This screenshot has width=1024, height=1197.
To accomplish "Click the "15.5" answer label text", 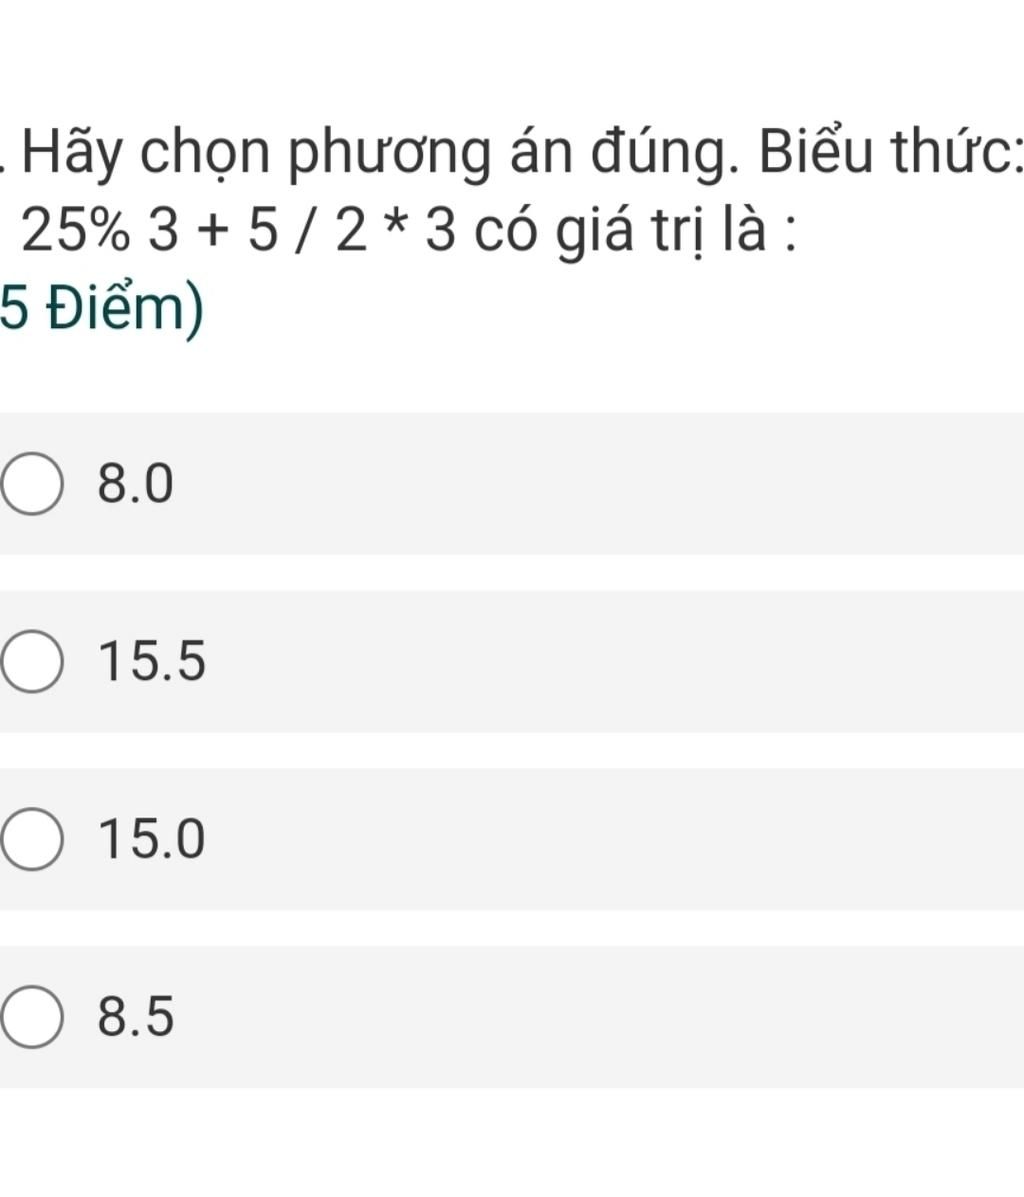I will coord(152,662).
